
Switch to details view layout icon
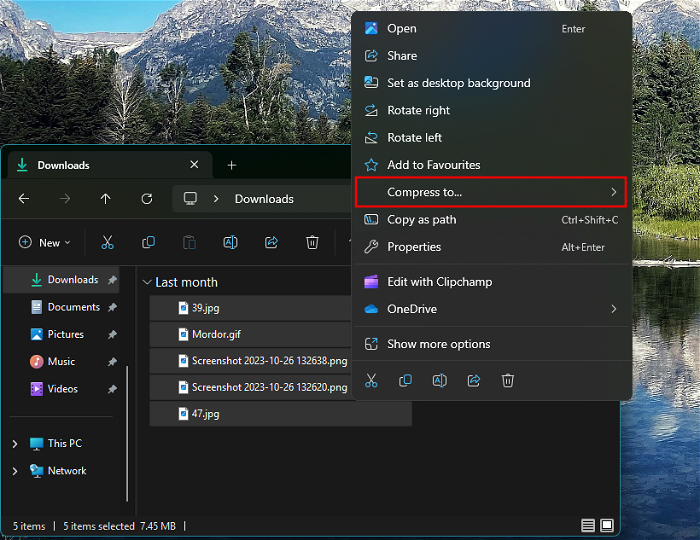(588, 525)
